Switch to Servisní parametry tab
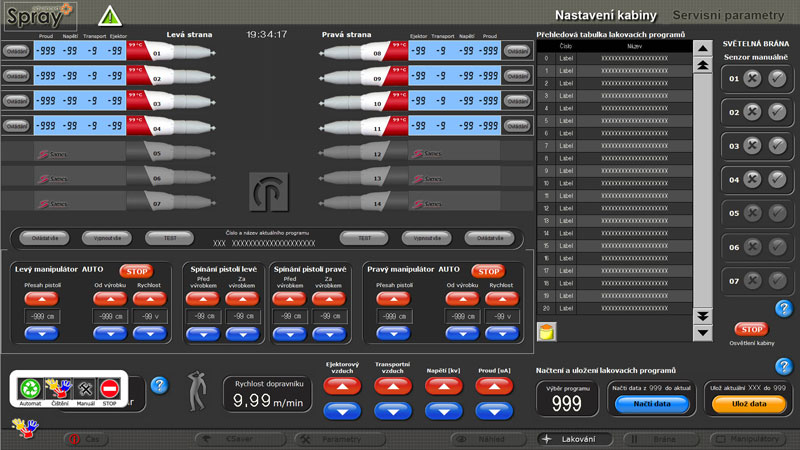 click(x=728, y=16)
